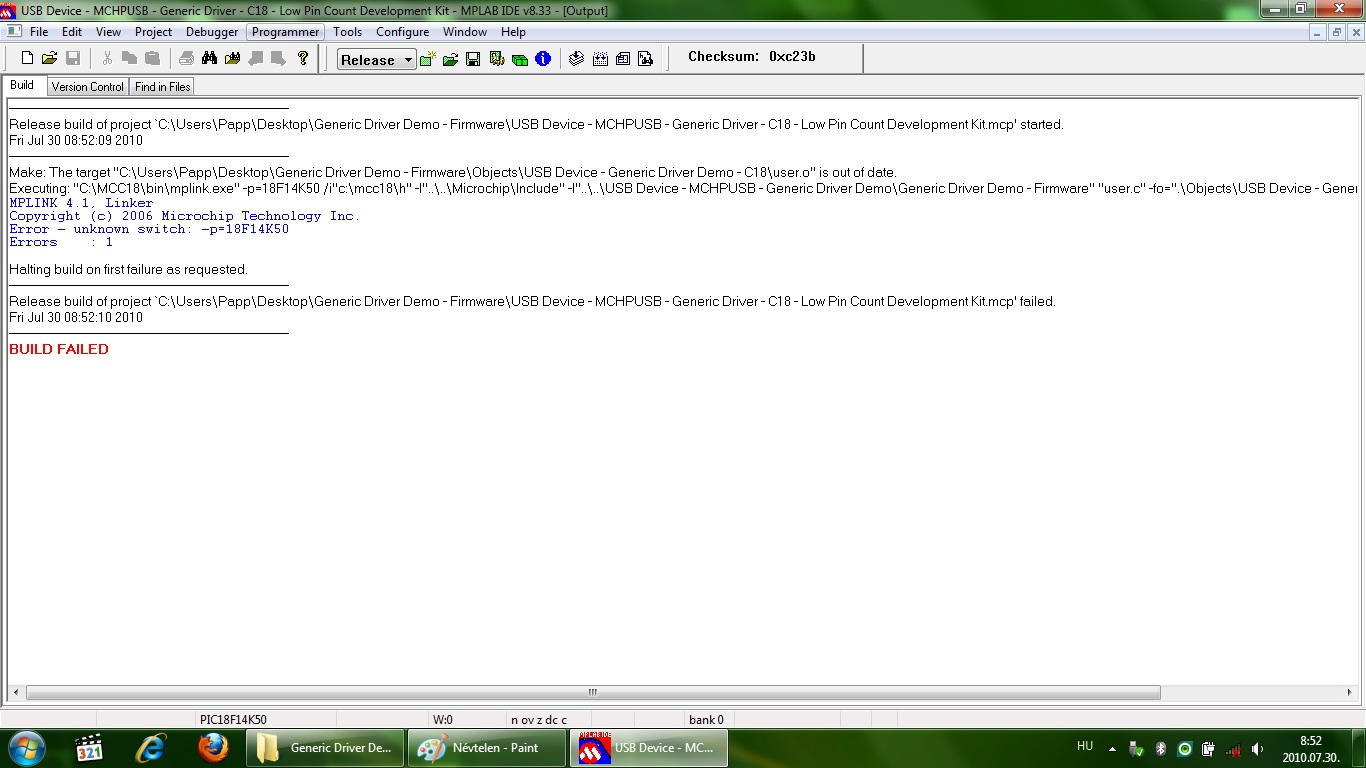Click the left arrow of the horizontal scrollbar

click(16, 692)
